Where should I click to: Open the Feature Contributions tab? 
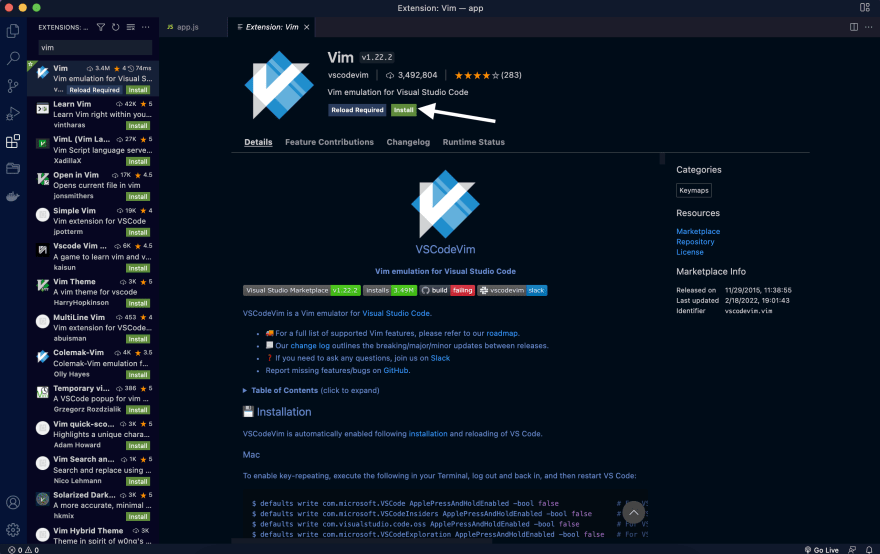tap(329, 142)
